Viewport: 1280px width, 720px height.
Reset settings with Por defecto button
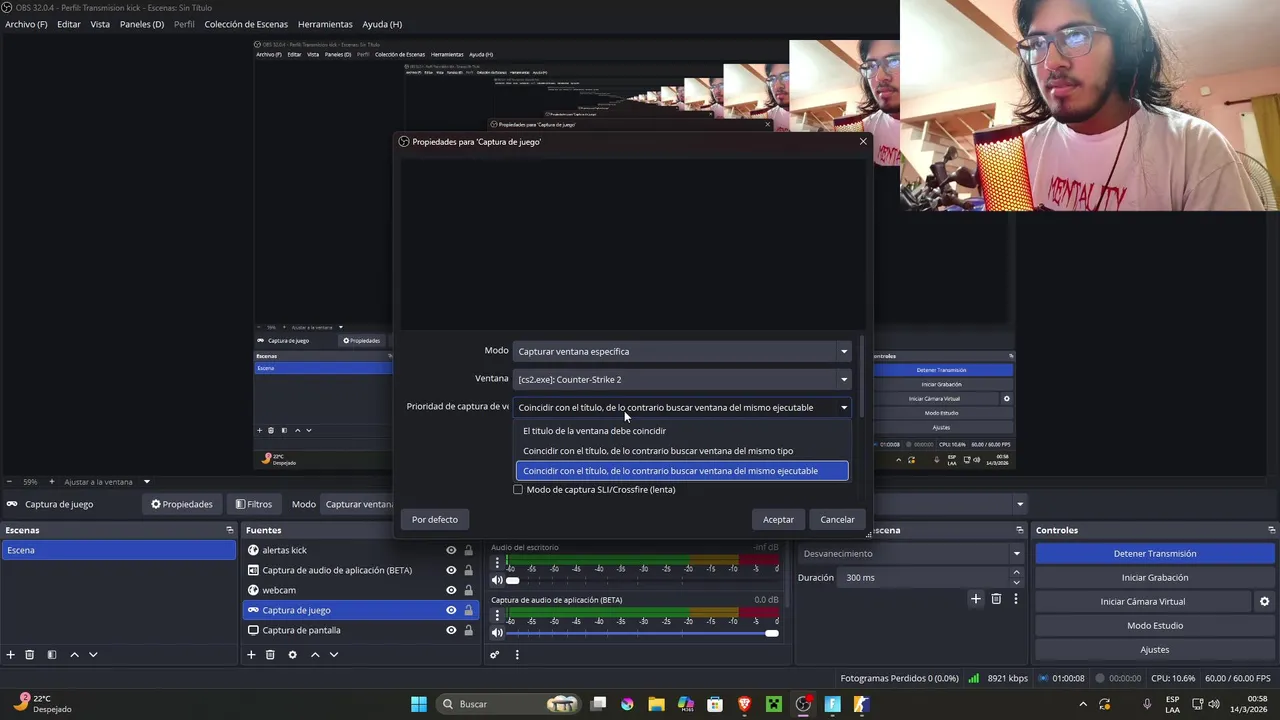point(435,519)
